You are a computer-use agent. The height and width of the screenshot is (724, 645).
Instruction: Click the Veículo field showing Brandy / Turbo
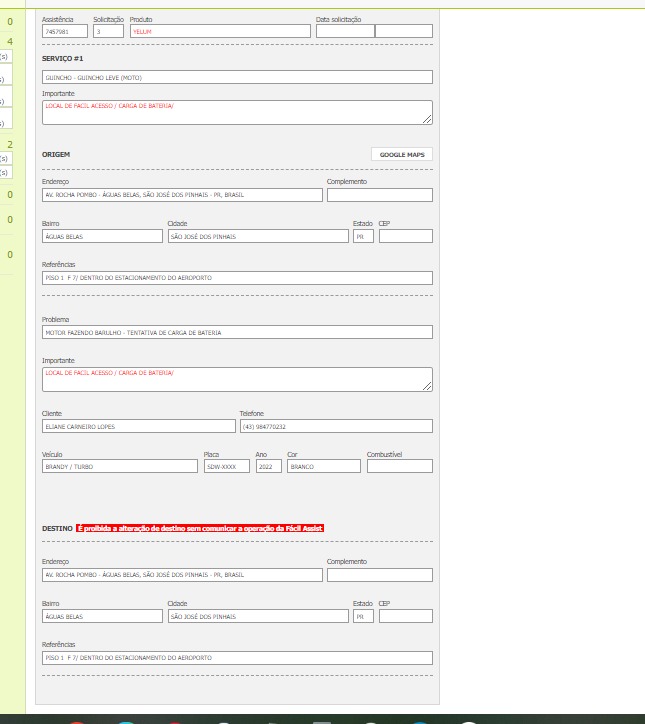(120, 466)
